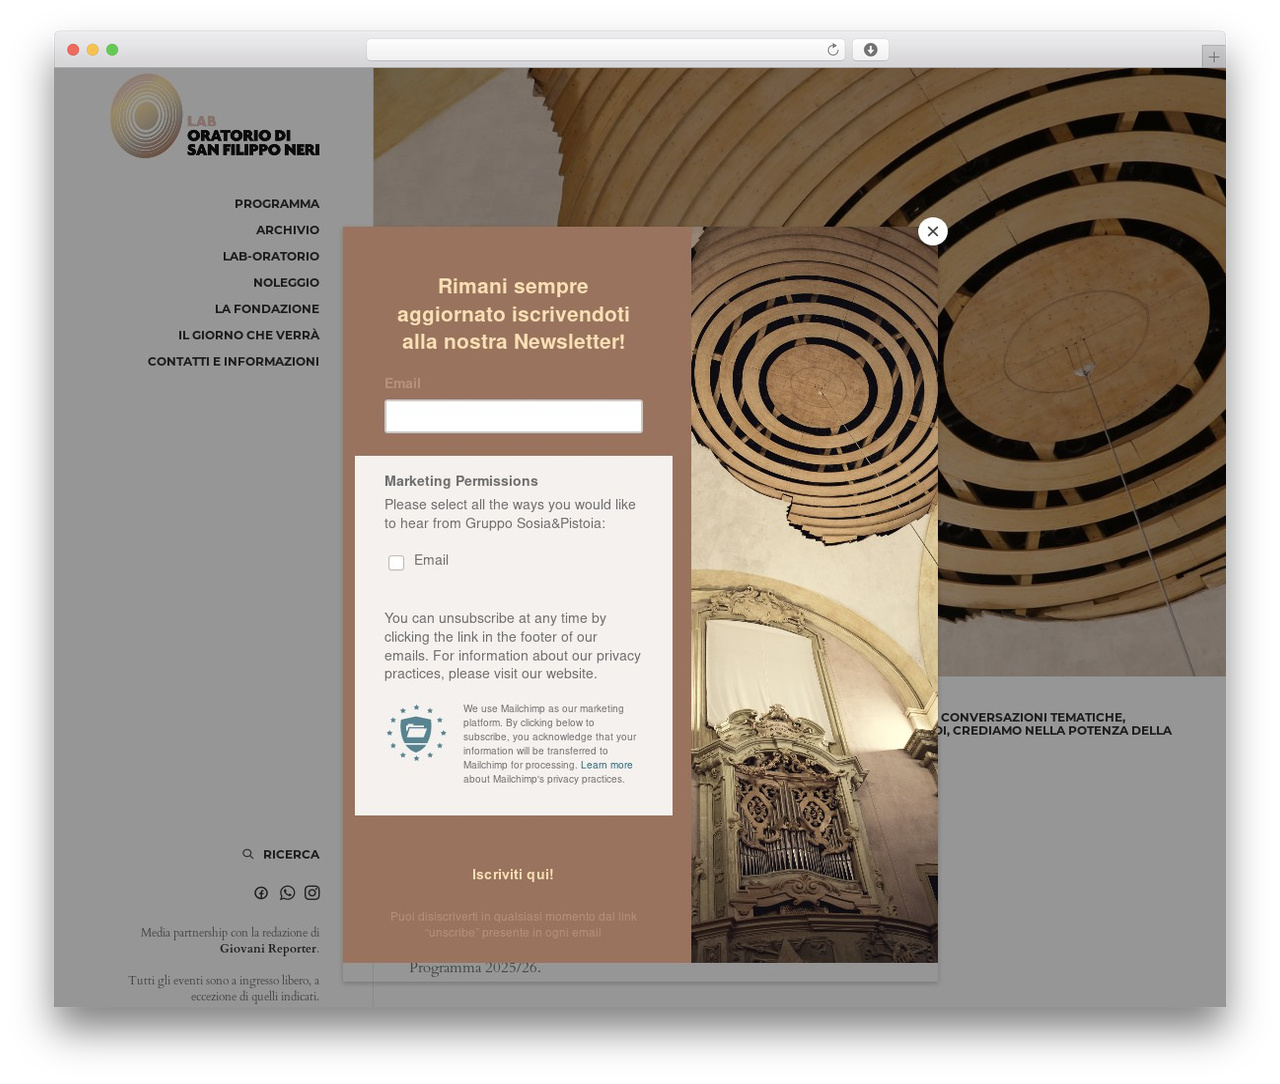1280x1084 pixels.
Task: Open Il Giorno Che Verrà page
Action: pos(249,335)
